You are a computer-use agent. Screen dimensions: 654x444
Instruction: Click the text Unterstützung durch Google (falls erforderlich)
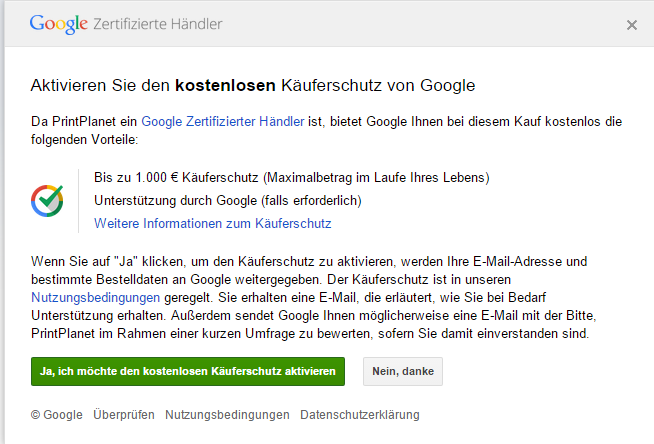[228, 201]
